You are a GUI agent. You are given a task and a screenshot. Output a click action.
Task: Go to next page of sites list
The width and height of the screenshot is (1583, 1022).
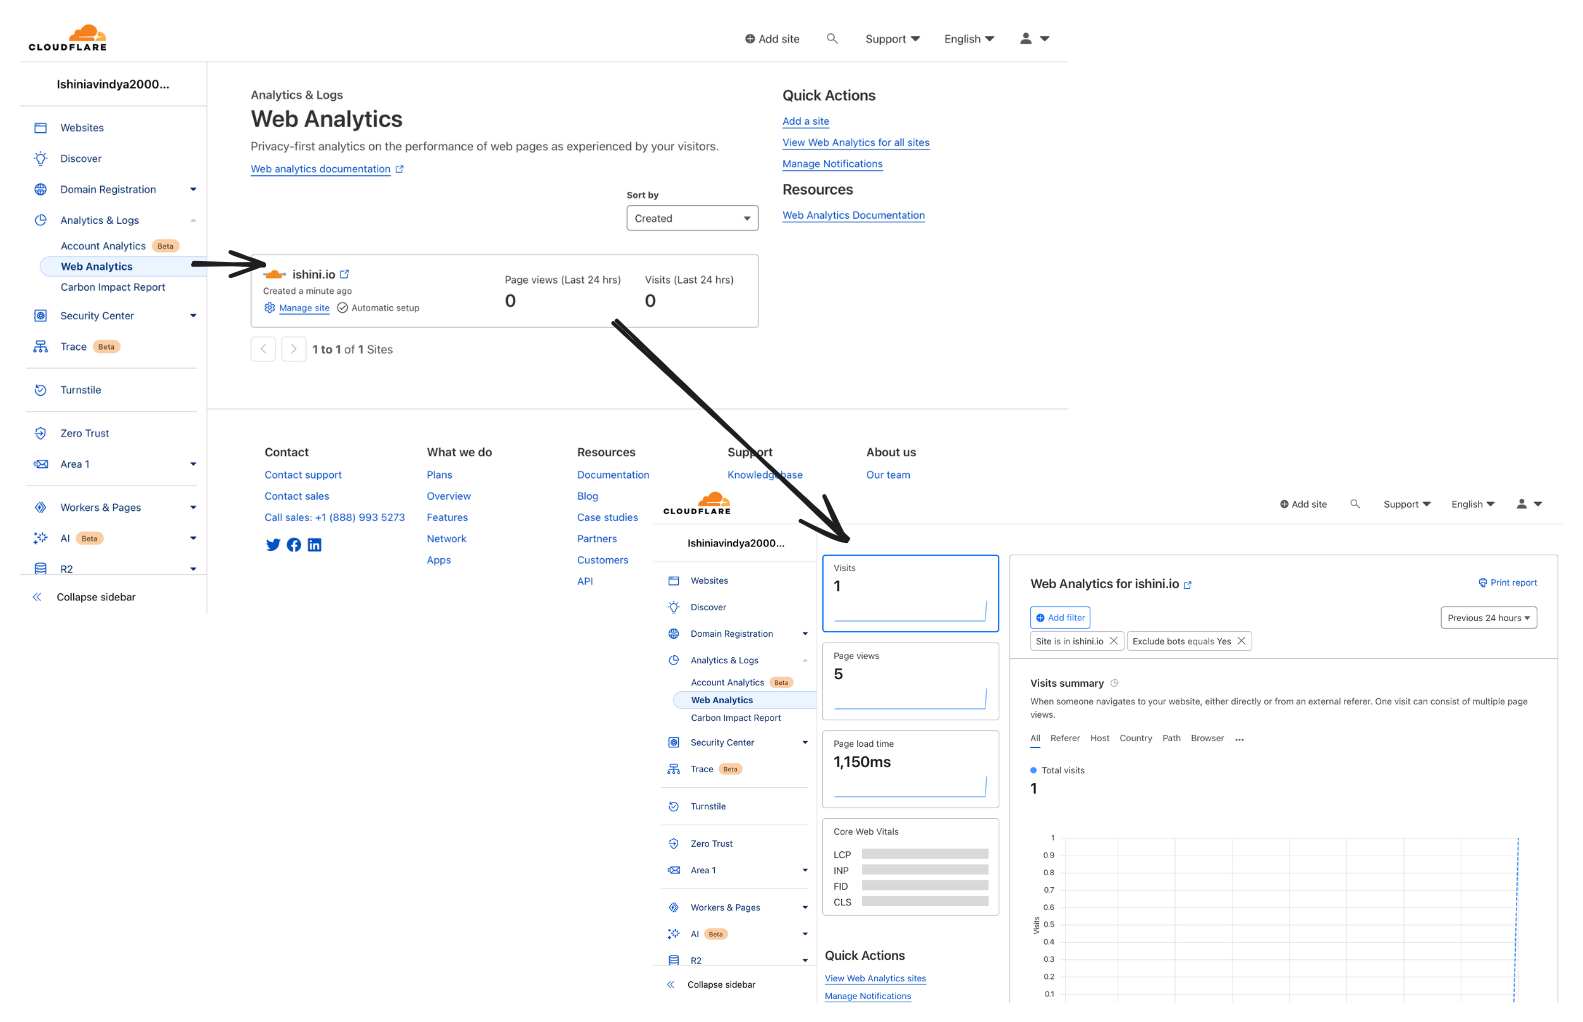(x=293, y=349)
